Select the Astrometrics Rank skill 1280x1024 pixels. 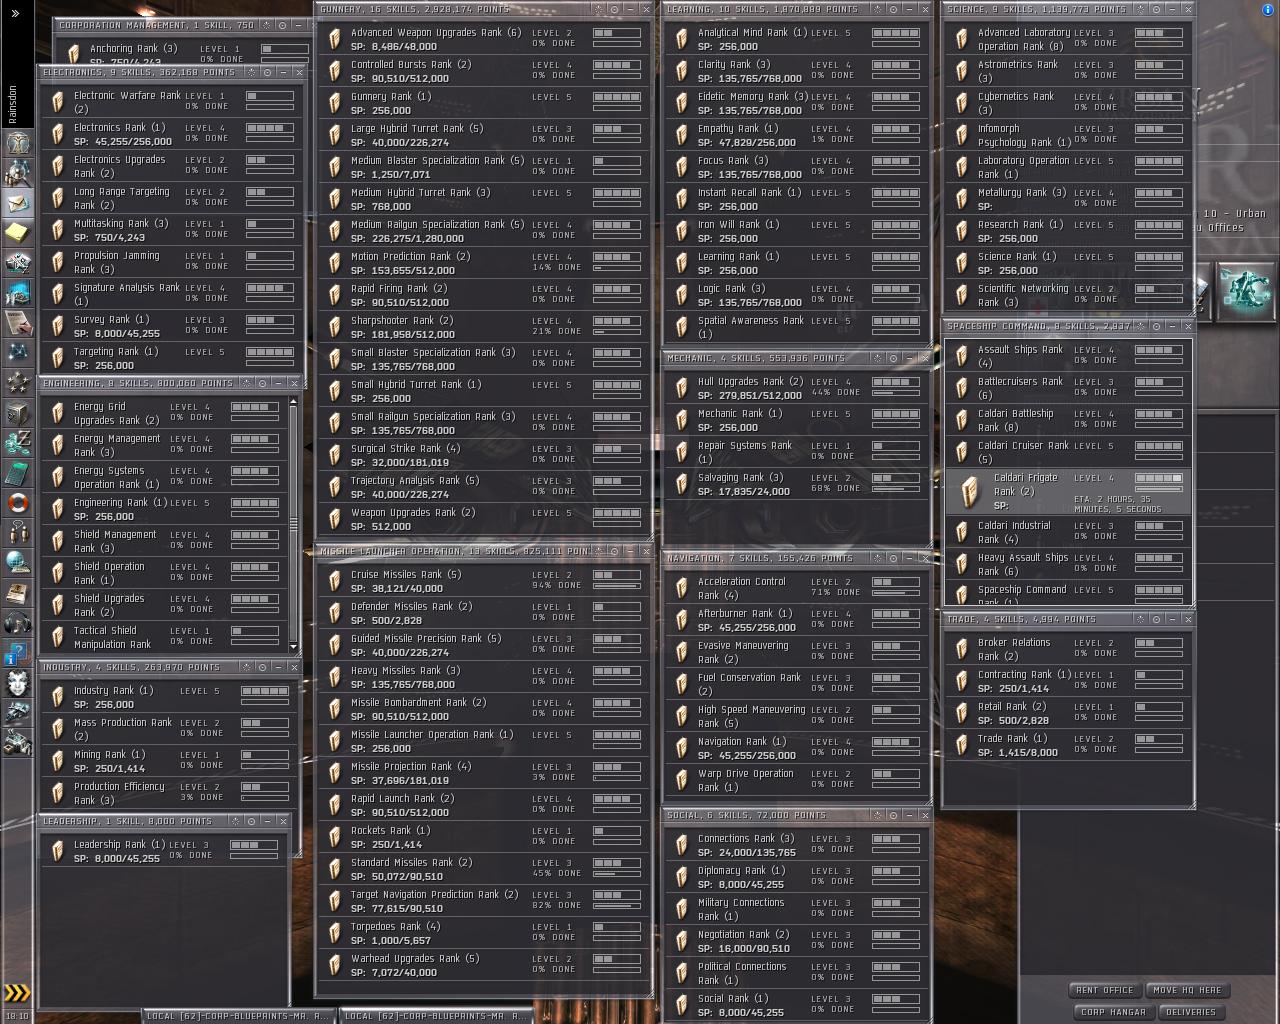pos(1068,71)
